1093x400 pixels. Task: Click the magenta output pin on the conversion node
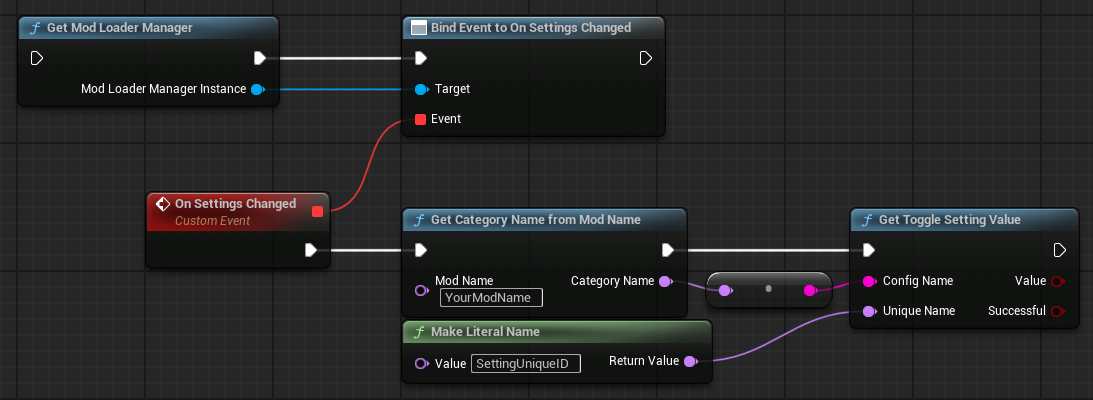coord(809,290)
